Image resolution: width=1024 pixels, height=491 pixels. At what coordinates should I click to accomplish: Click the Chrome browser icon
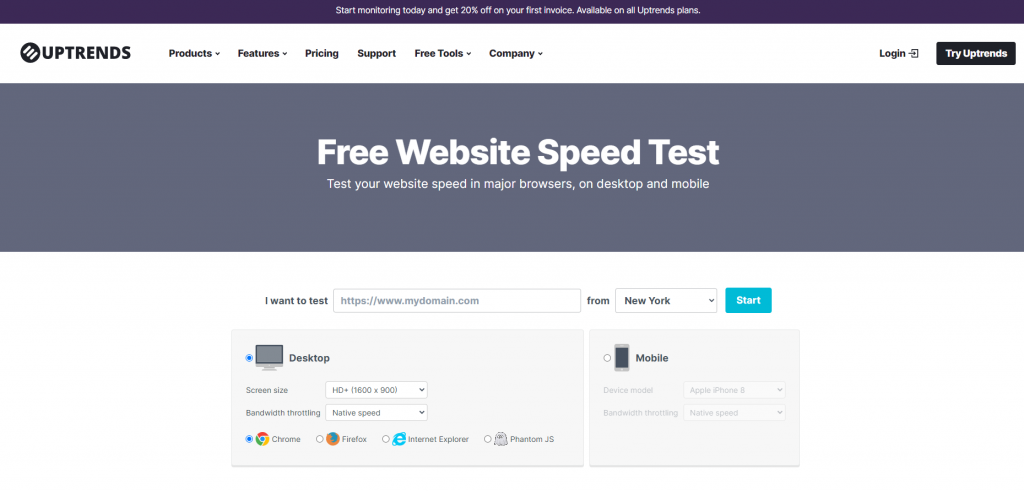point(262,439)
